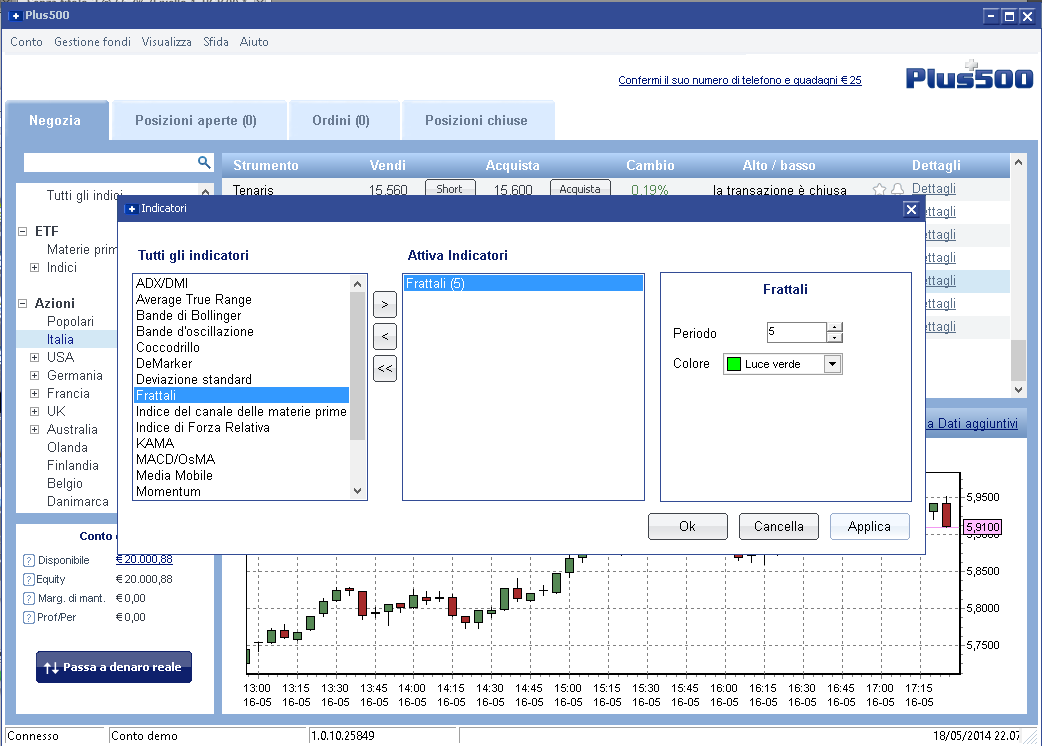This screenshot has height=746, width=1042.
Task: Select Frattali (5) in active indicators
Action: click(x=524, y=284)
